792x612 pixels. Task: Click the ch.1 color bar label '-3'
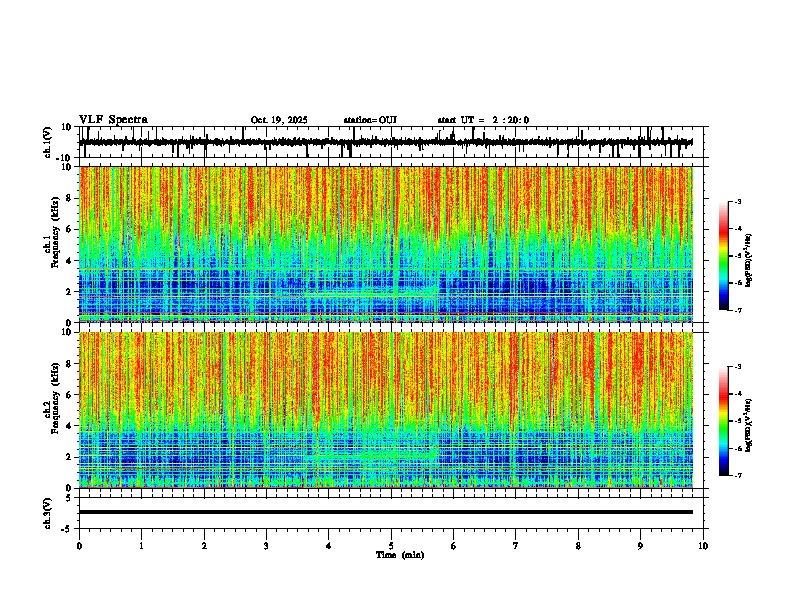click(x=737, y=202)
